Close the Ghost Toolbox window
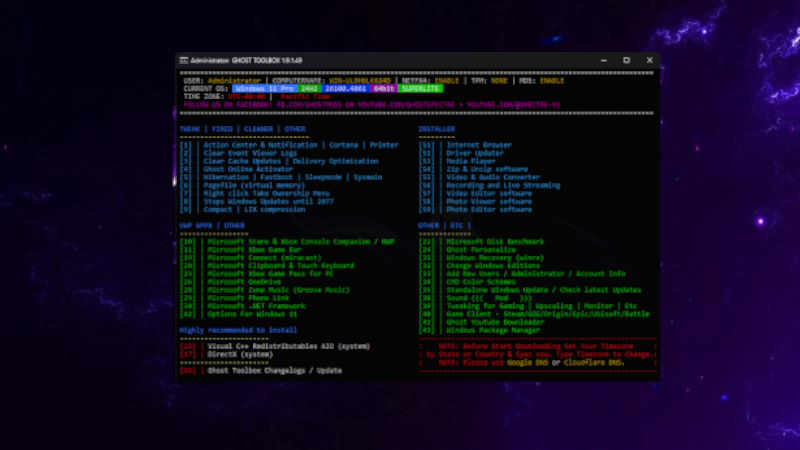This screenshot has height=450, width=800. pos(649,60)
